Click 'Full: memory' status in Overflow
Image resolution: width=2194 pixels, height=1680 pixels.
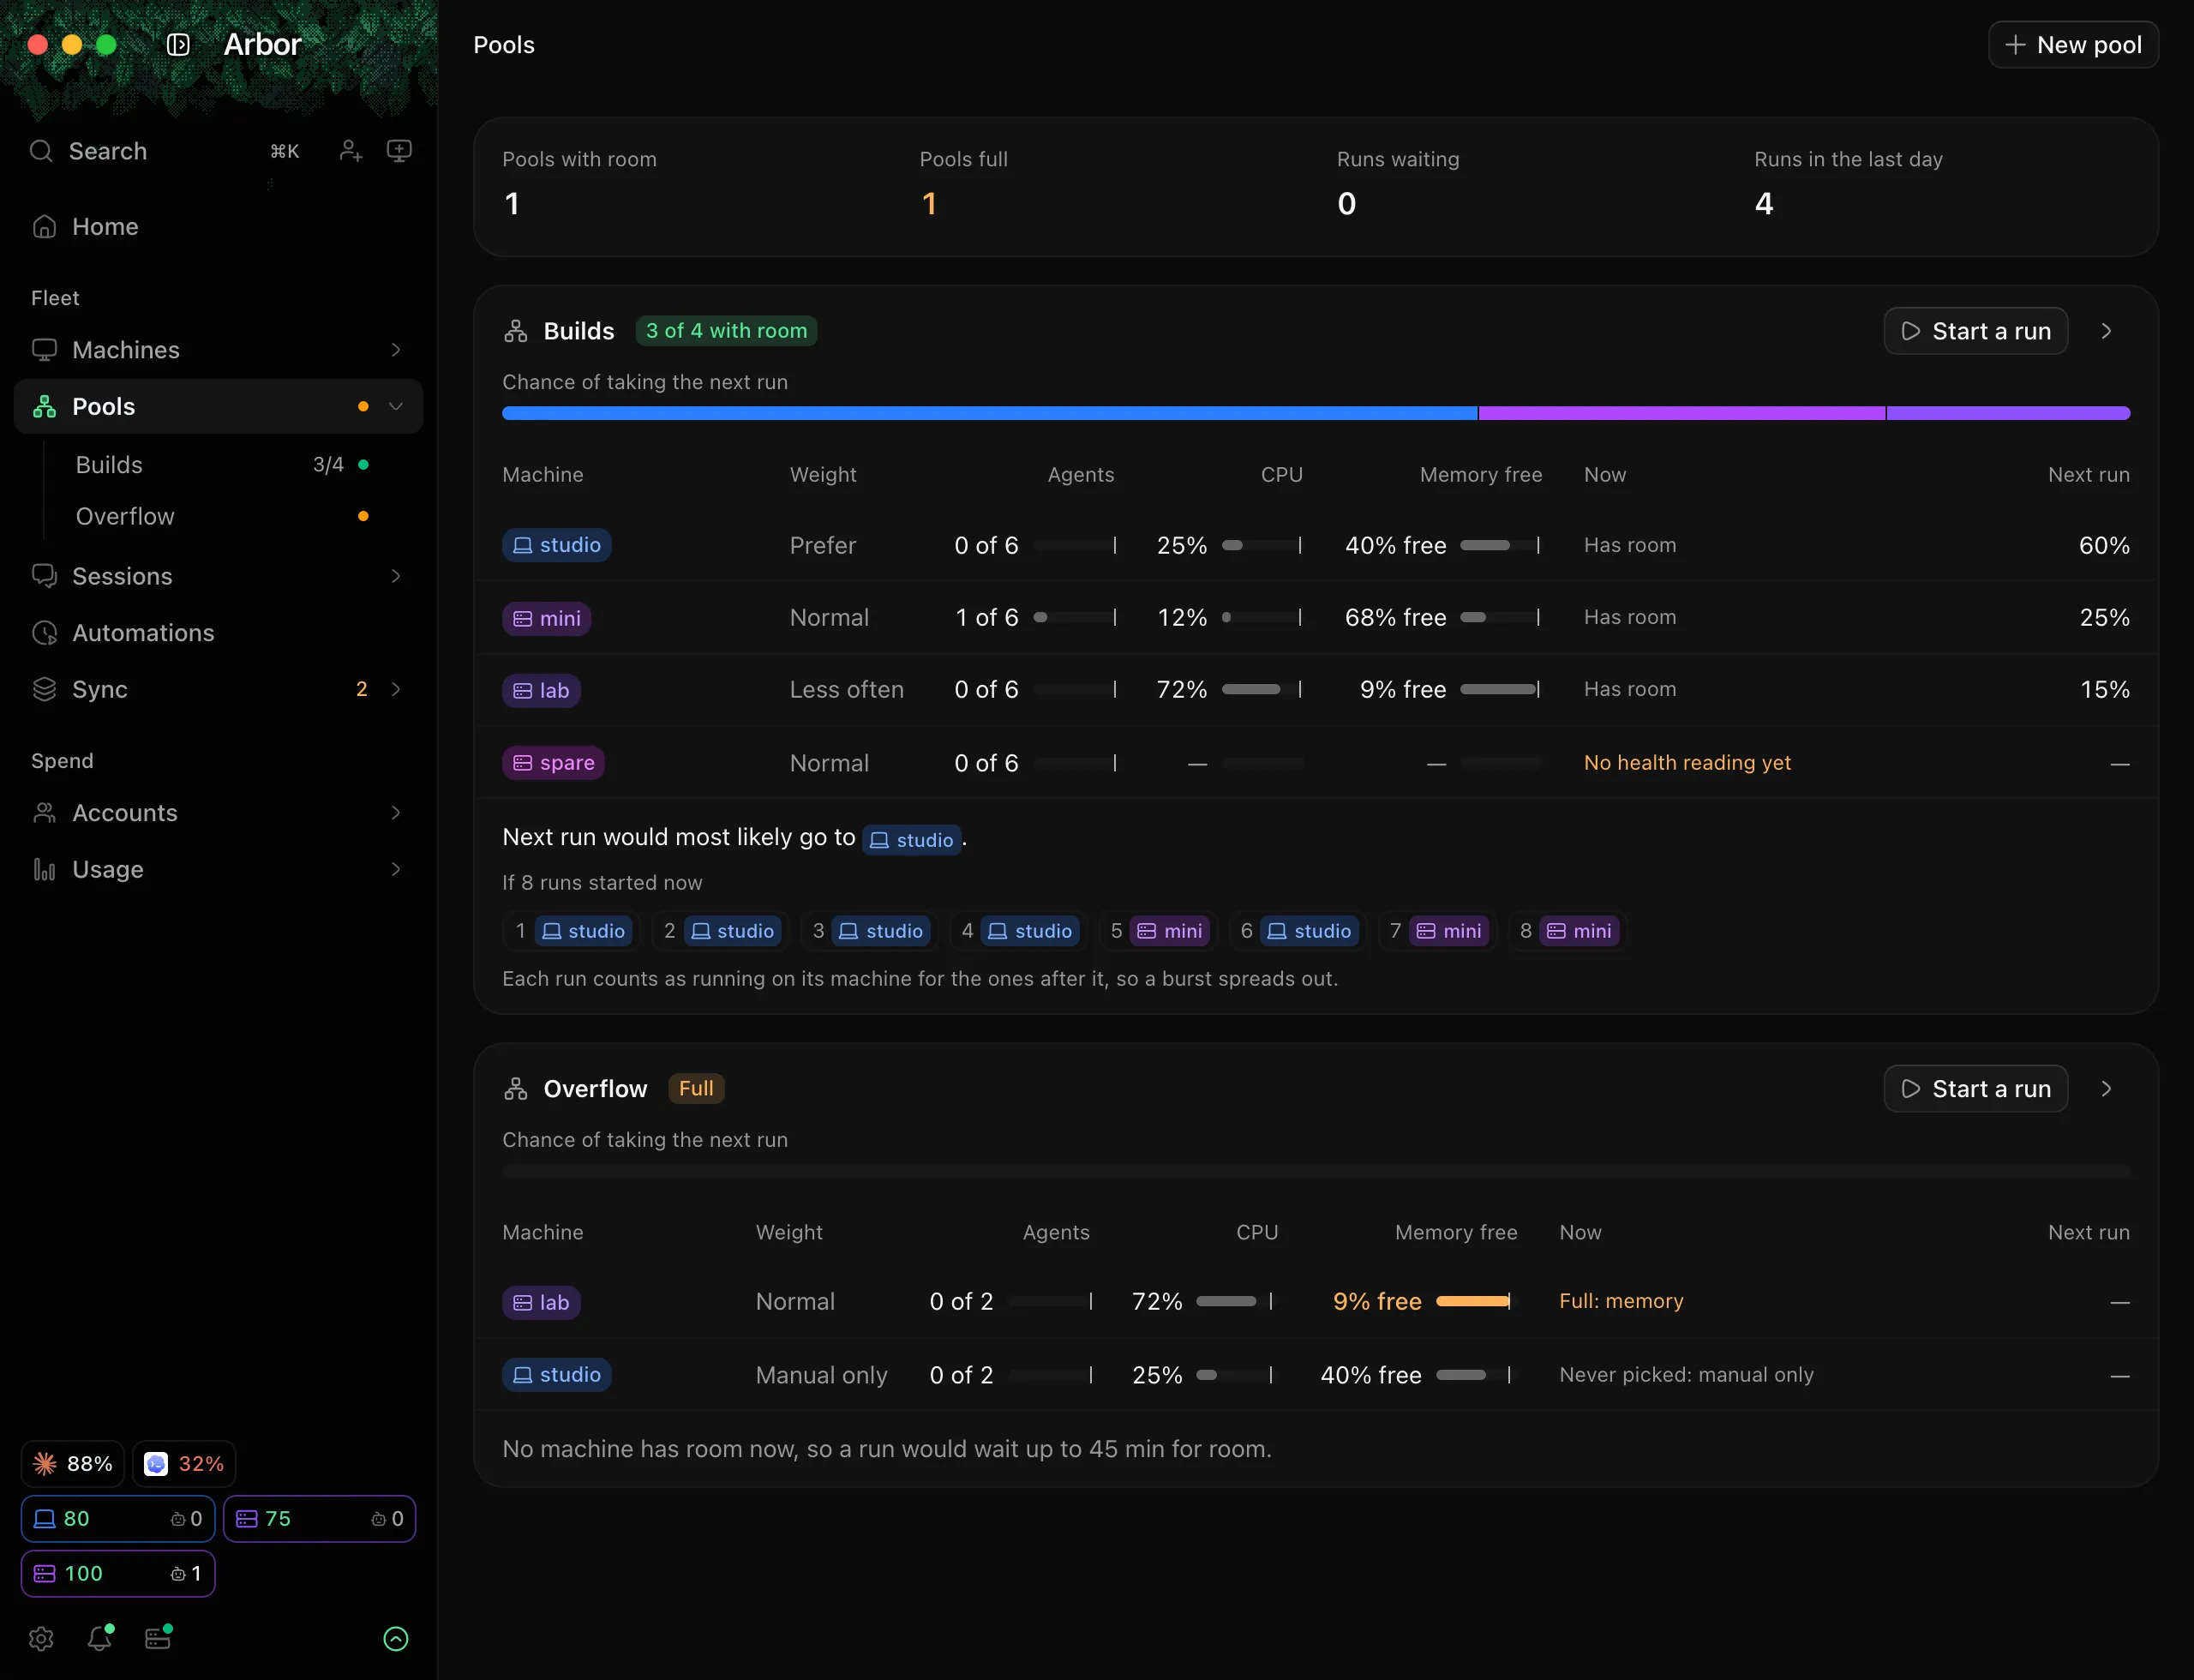pos(1621,1301)
